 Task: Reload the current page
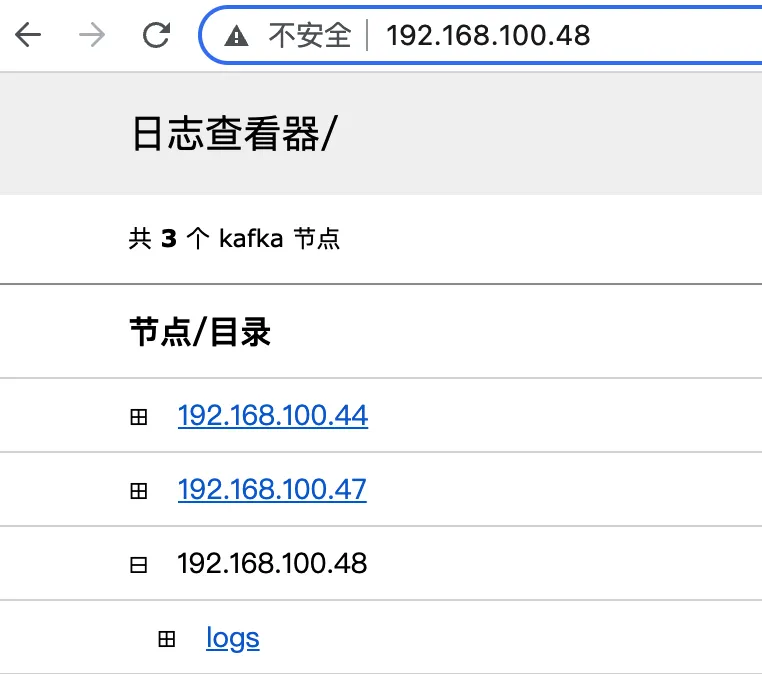click(156, 36)
